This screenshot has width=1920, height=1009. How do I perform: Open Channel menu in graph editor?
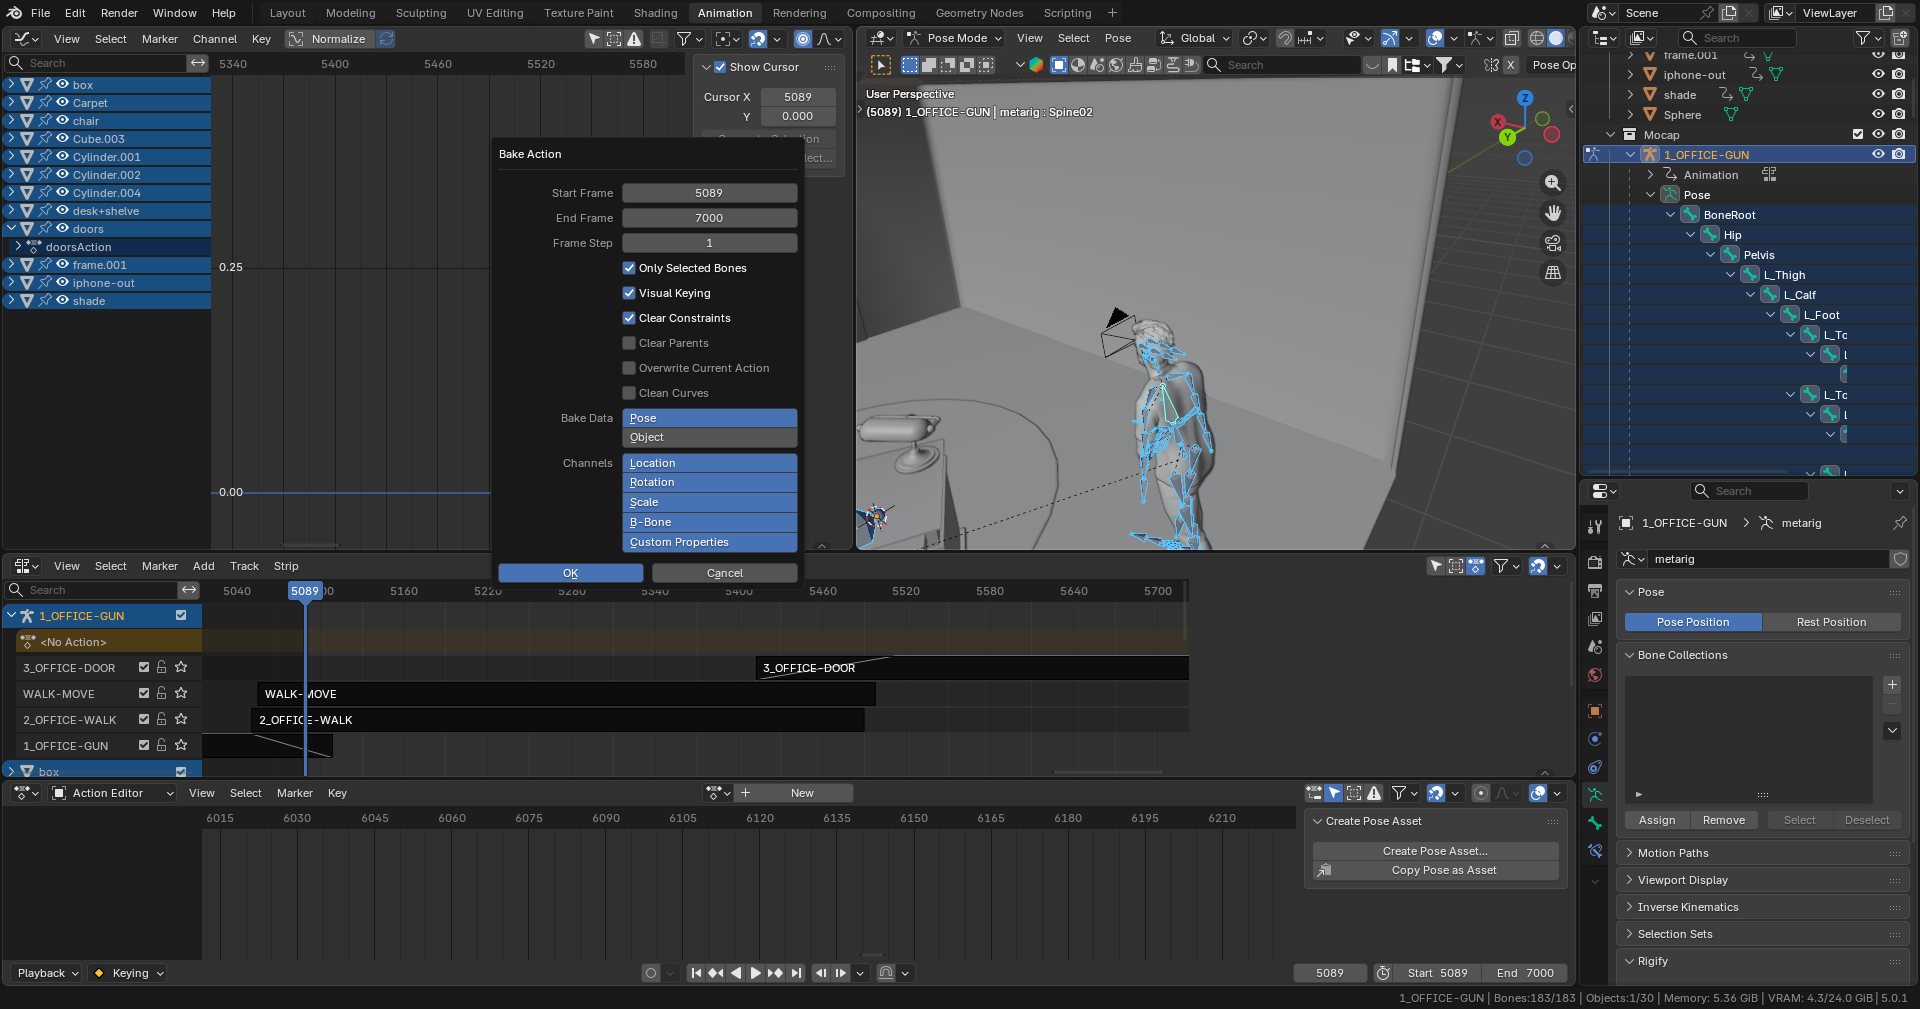coord(215,39)
